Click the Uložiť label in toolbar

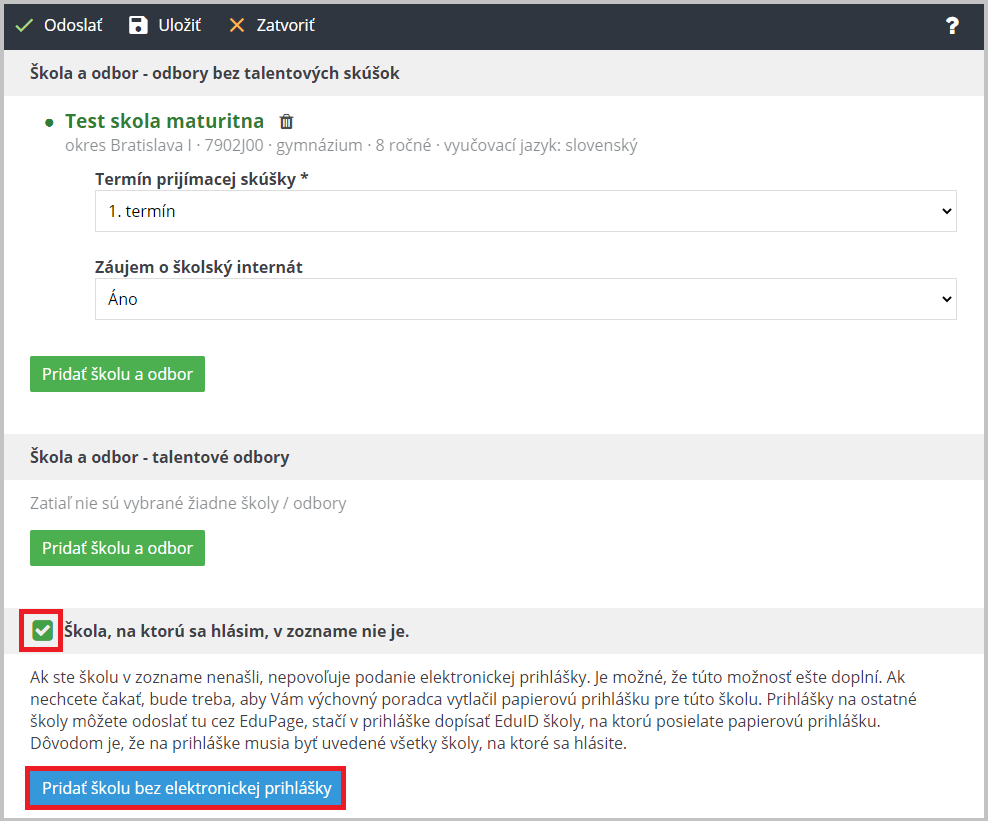coord(180,25)
